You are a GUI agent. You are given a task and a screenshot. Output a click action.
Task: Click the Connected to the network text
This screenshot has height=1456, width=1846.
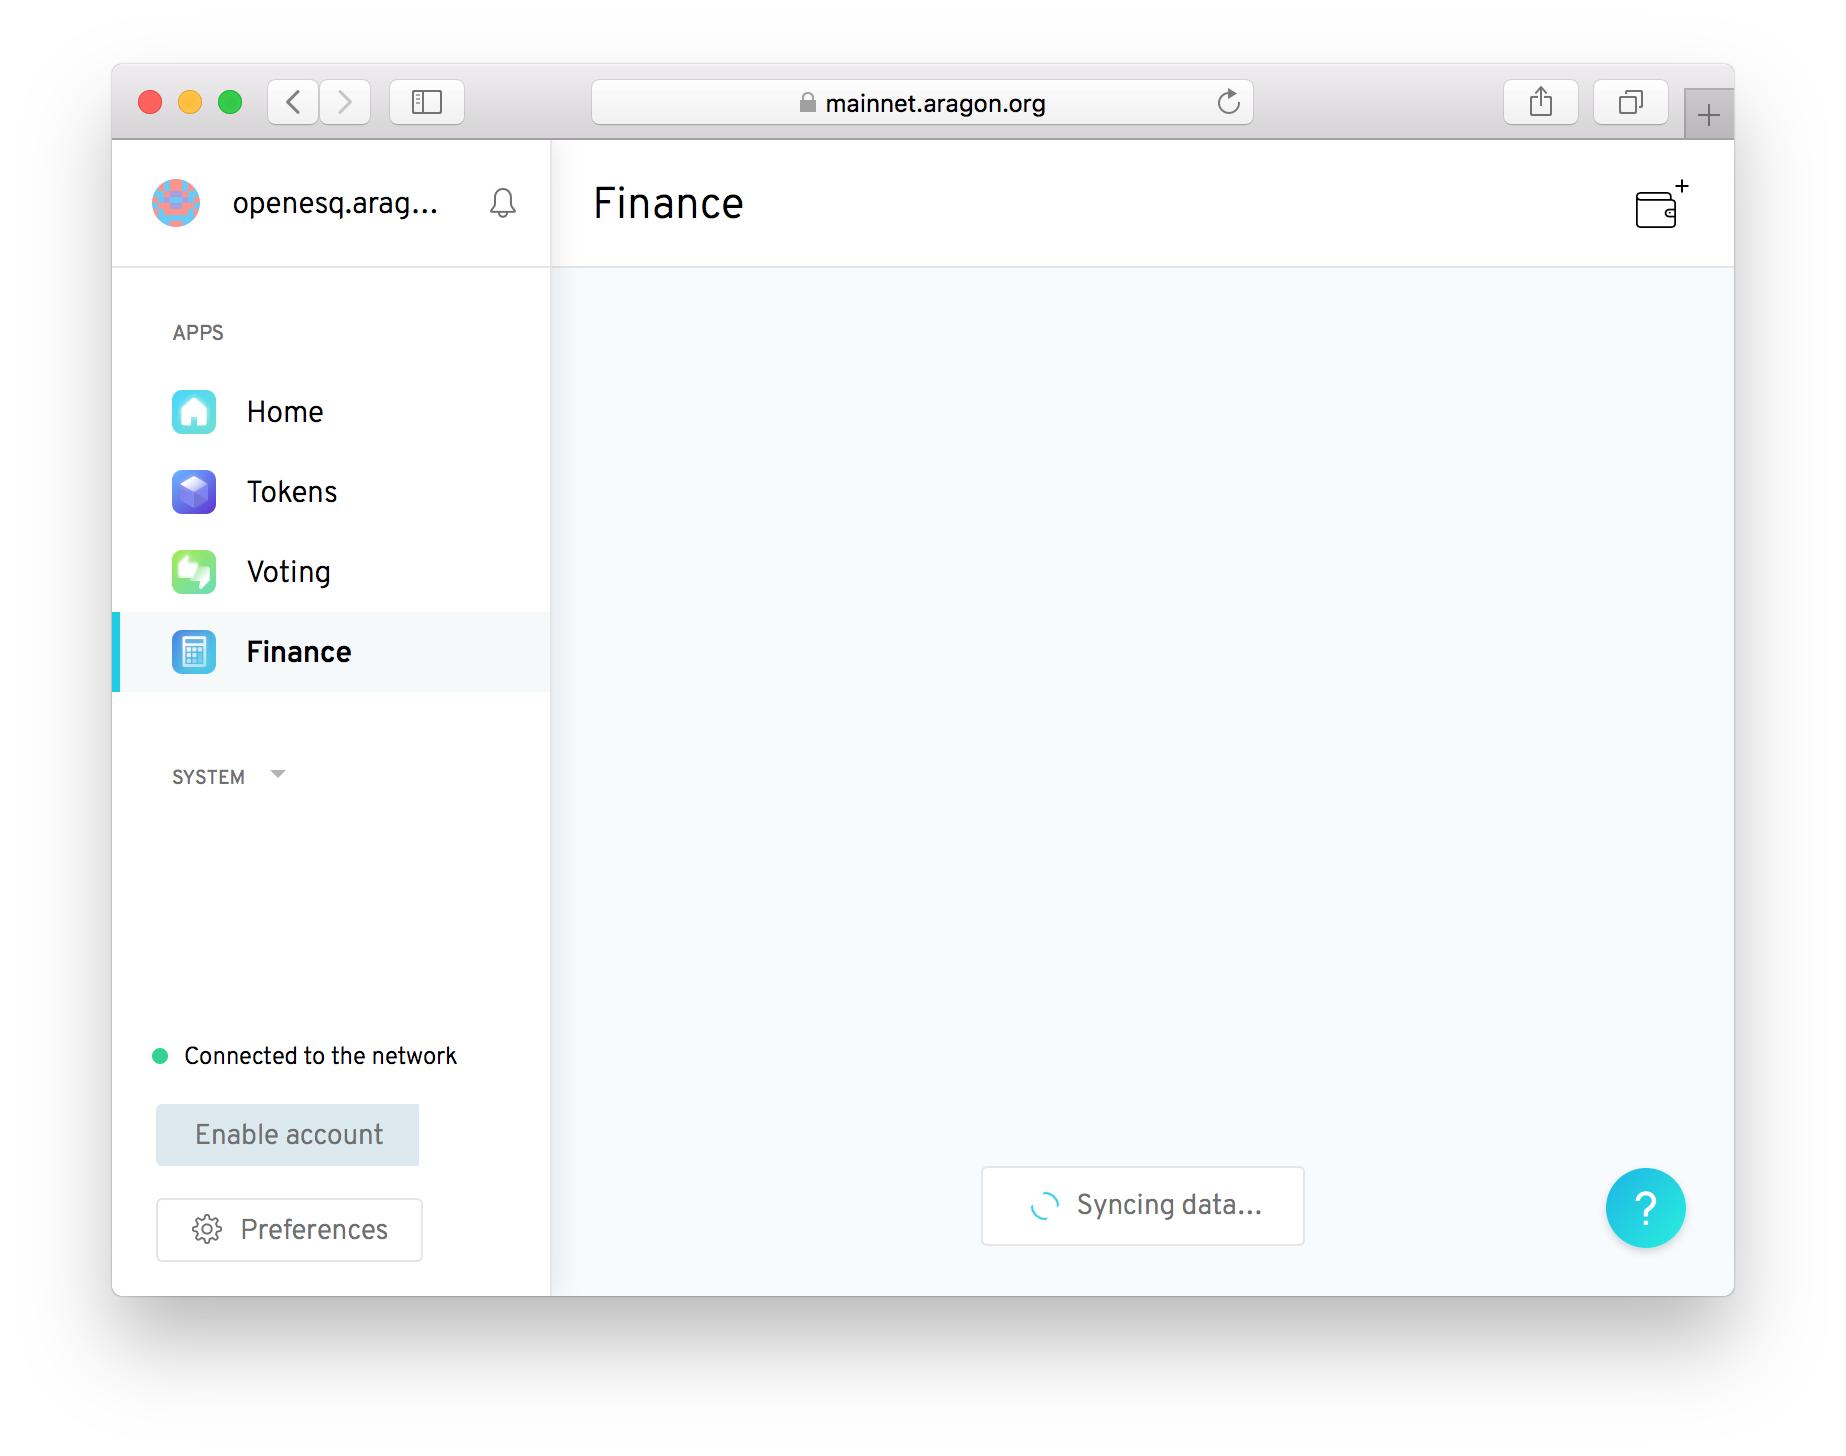(x=320, y=1056)
